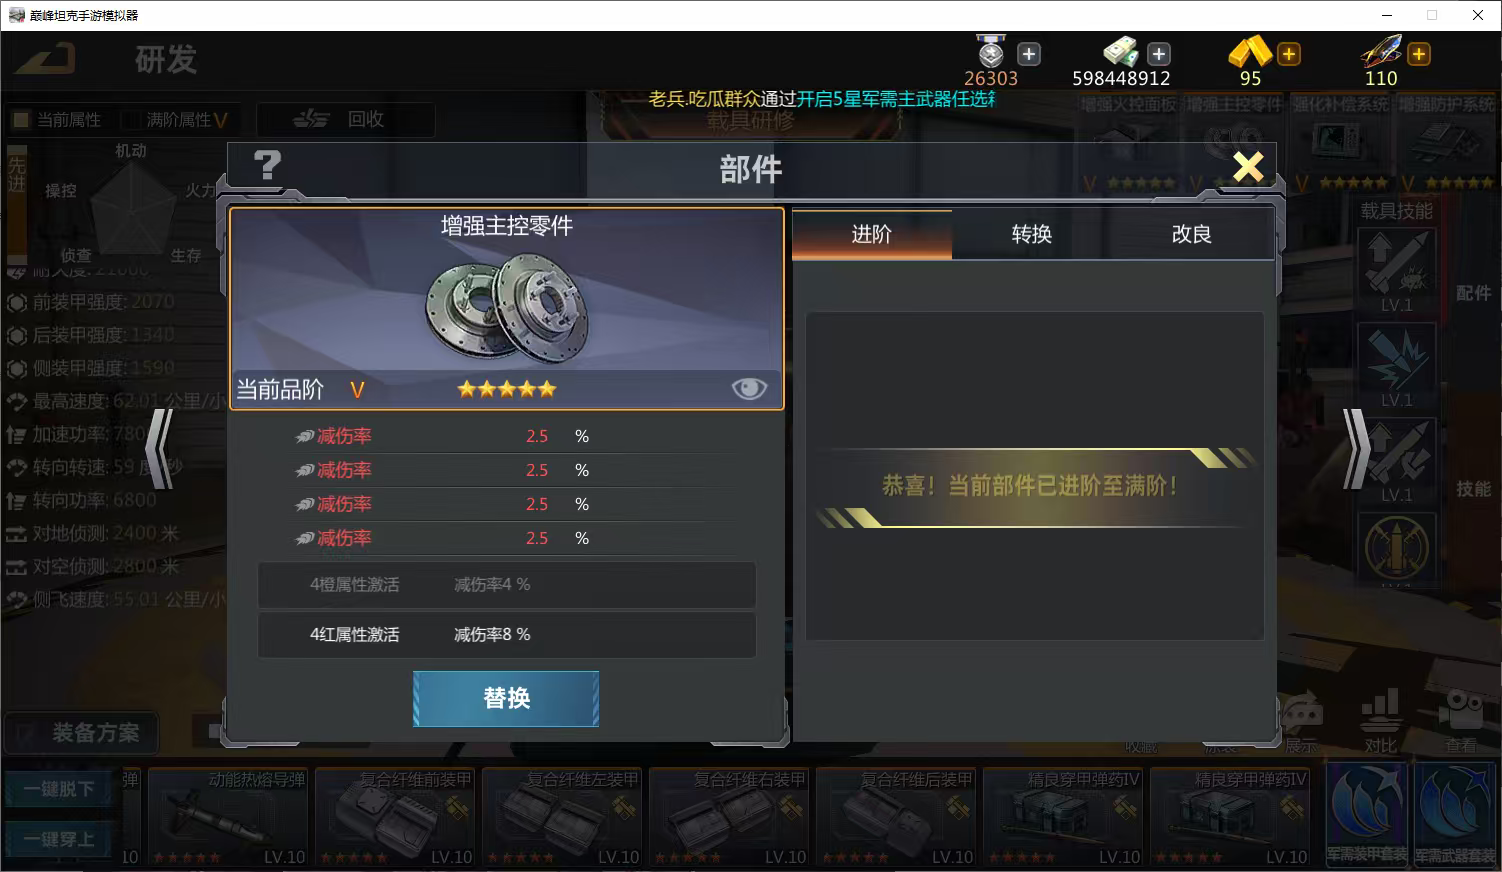Viewport: 1502px width, 872px height.
Task: Click the back arrow beside 研发
Action: pyautogui.click(x=45, y=58)
